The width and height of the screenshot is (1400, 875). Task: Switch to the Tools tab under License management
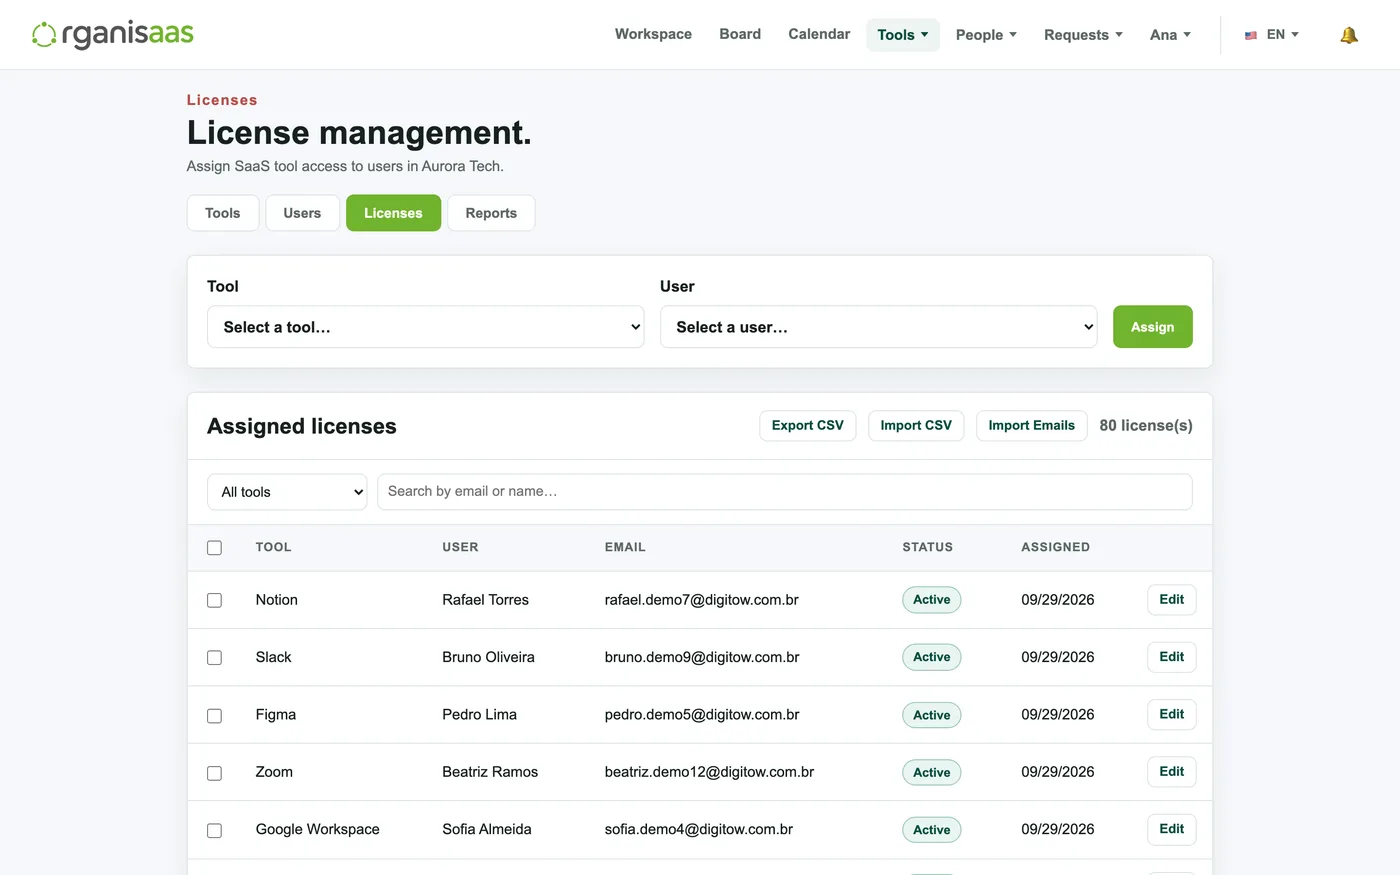tap(223, 213)
